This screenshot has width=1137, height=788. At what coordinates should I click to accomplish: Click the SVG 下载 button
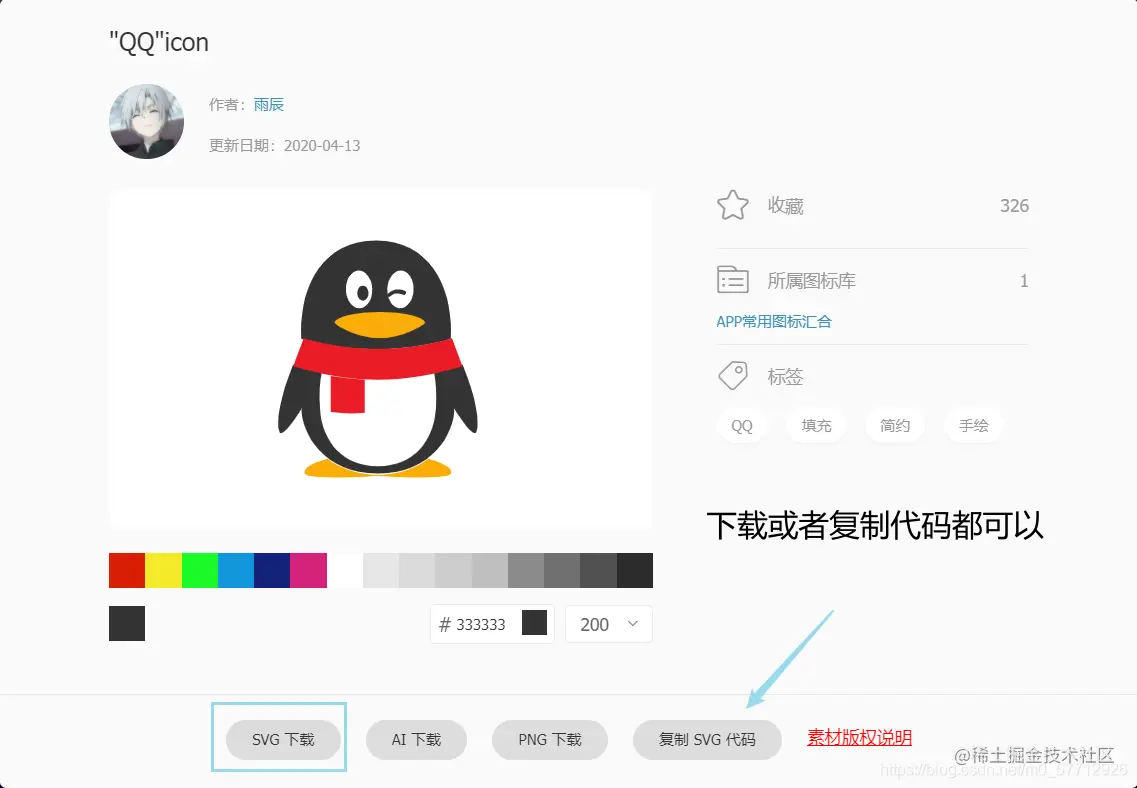click(279, 738)
